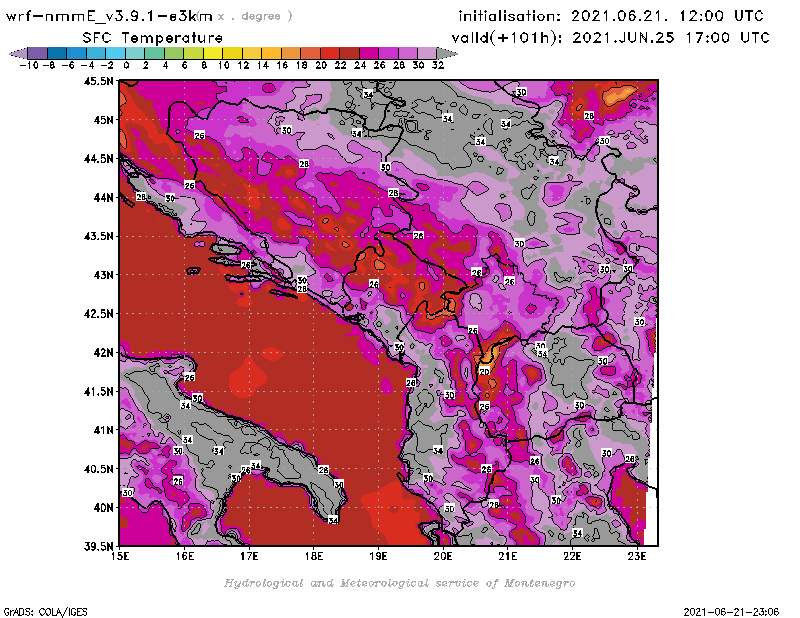Viewport: 800px width, 618px height.
Task: Click the 'wrf-nmmE_v3.9.1-e3km' model label
Action: [109, 16]
